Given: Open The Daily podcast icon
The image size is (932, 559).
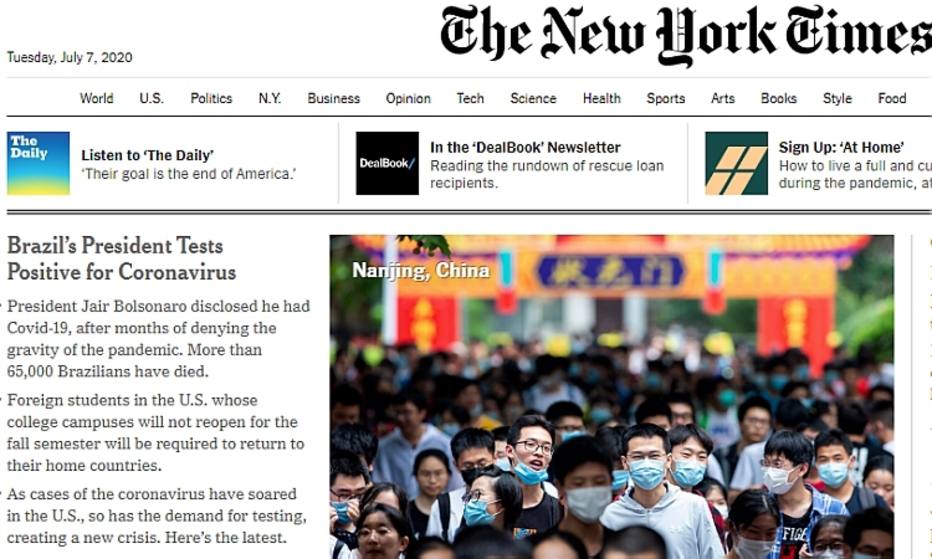Looking at the screenshot, I should pyautogui.click(x=38, y=164).
